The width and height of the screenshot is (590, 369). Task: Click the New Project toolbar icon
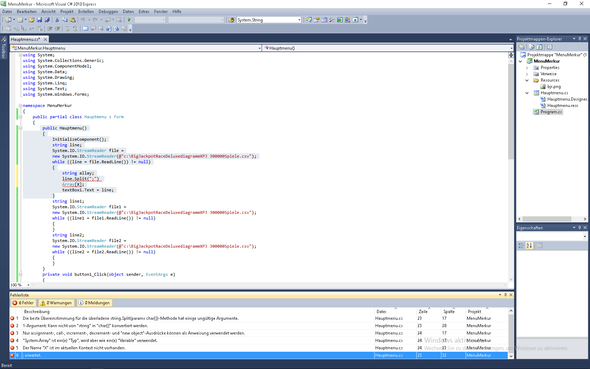[8, 20]
